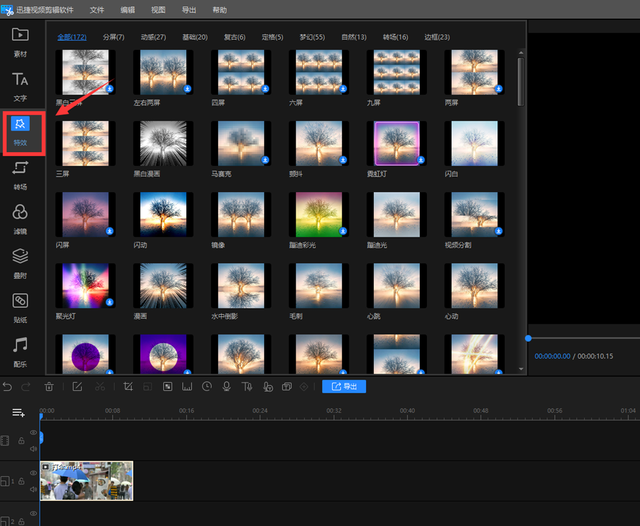Screen dimensions: 640x526
Task: Select the 边框(23) category tab
Action: [x=437, y=37]
